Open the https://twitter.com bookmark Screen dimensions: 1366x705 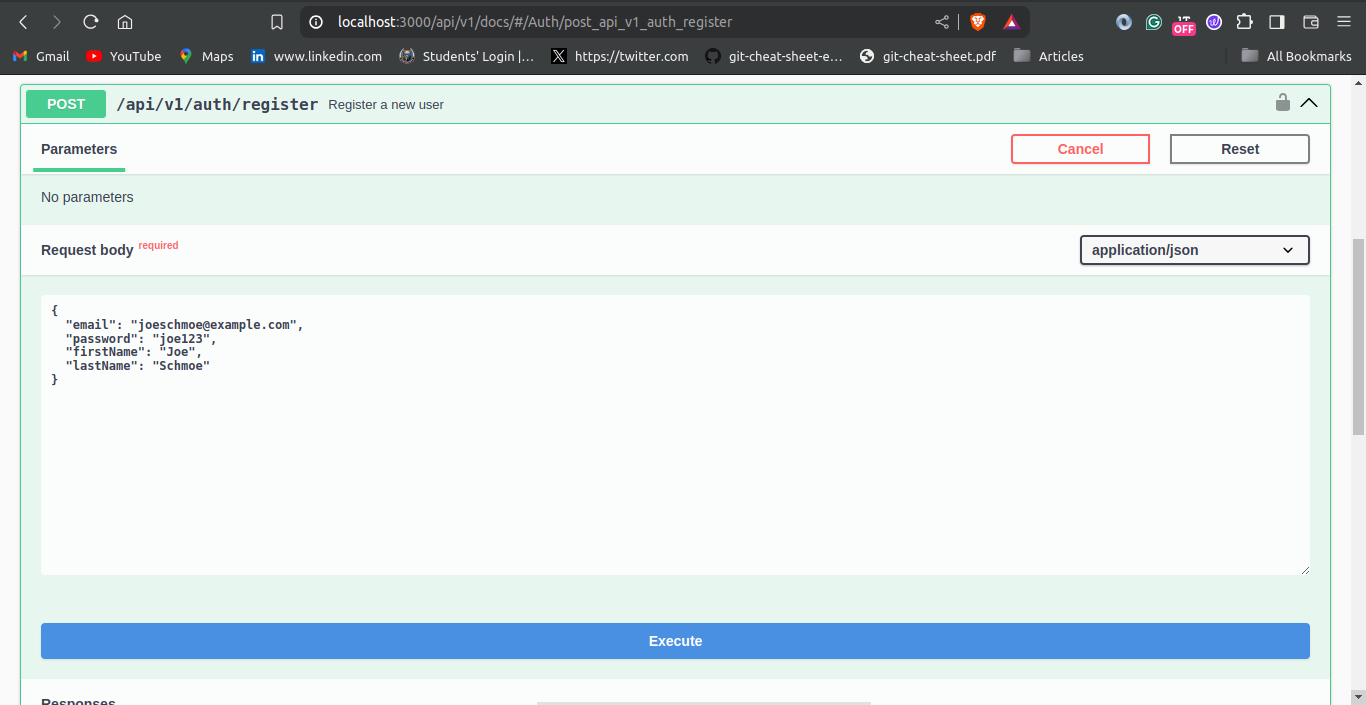620,56
